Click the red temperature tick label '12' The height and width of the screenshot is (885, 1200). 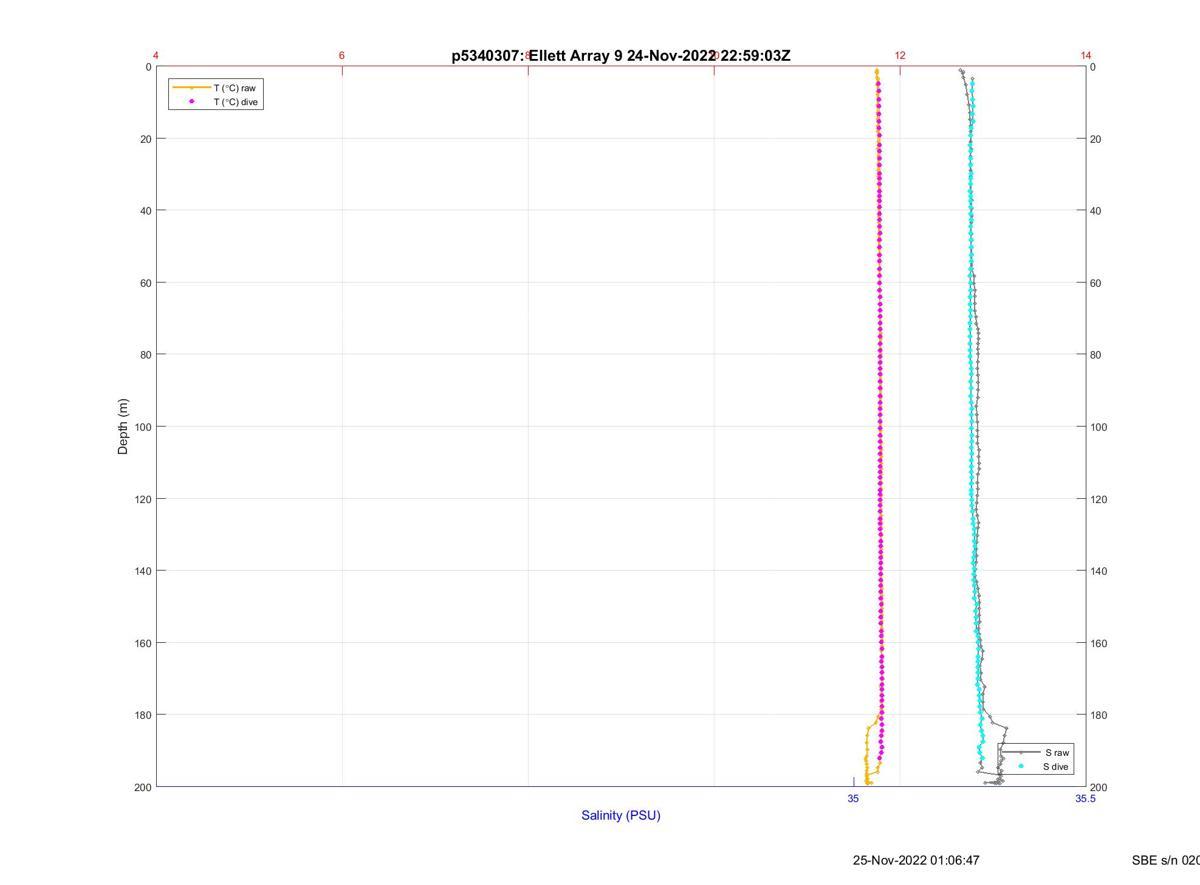[900, 55]
